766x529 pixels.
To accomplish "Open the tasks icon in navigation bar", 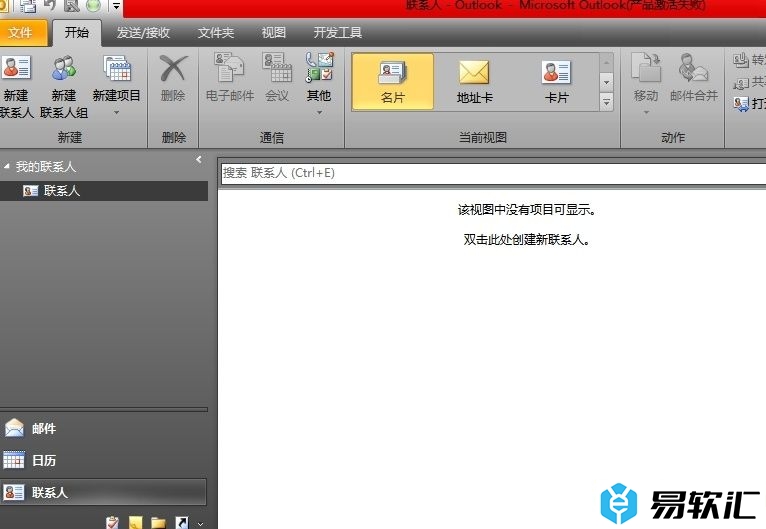I will coord(112,523).
